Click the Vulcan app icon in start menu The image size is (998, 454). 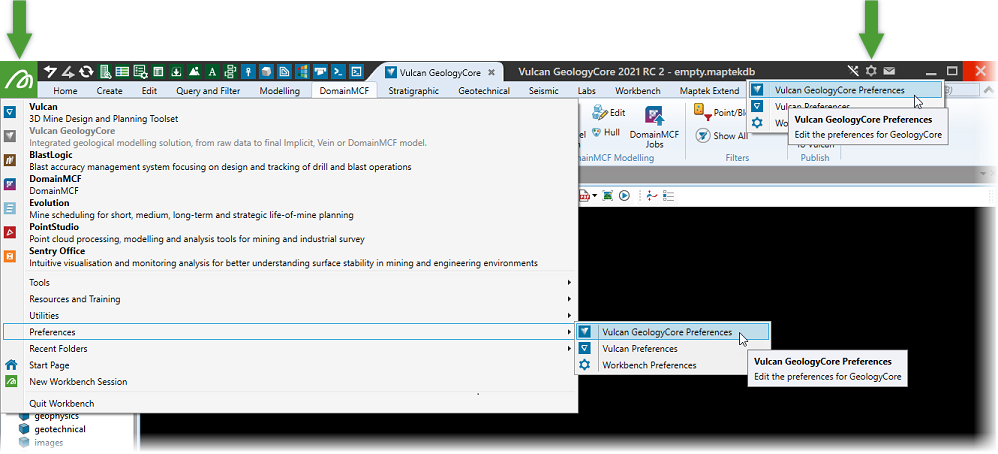[10, 113]
